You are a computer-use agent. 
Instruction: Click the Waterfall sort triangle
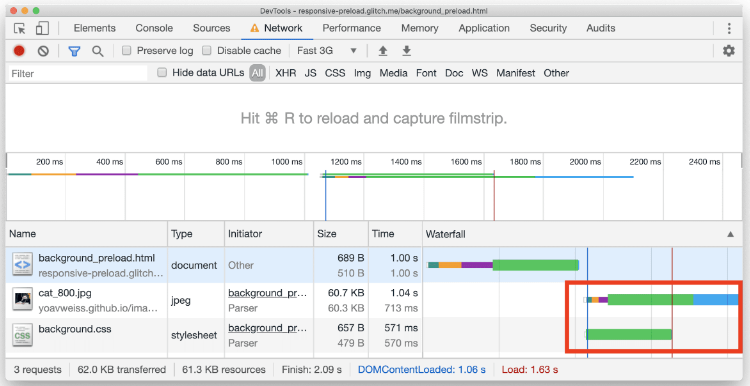click(730, 234)
